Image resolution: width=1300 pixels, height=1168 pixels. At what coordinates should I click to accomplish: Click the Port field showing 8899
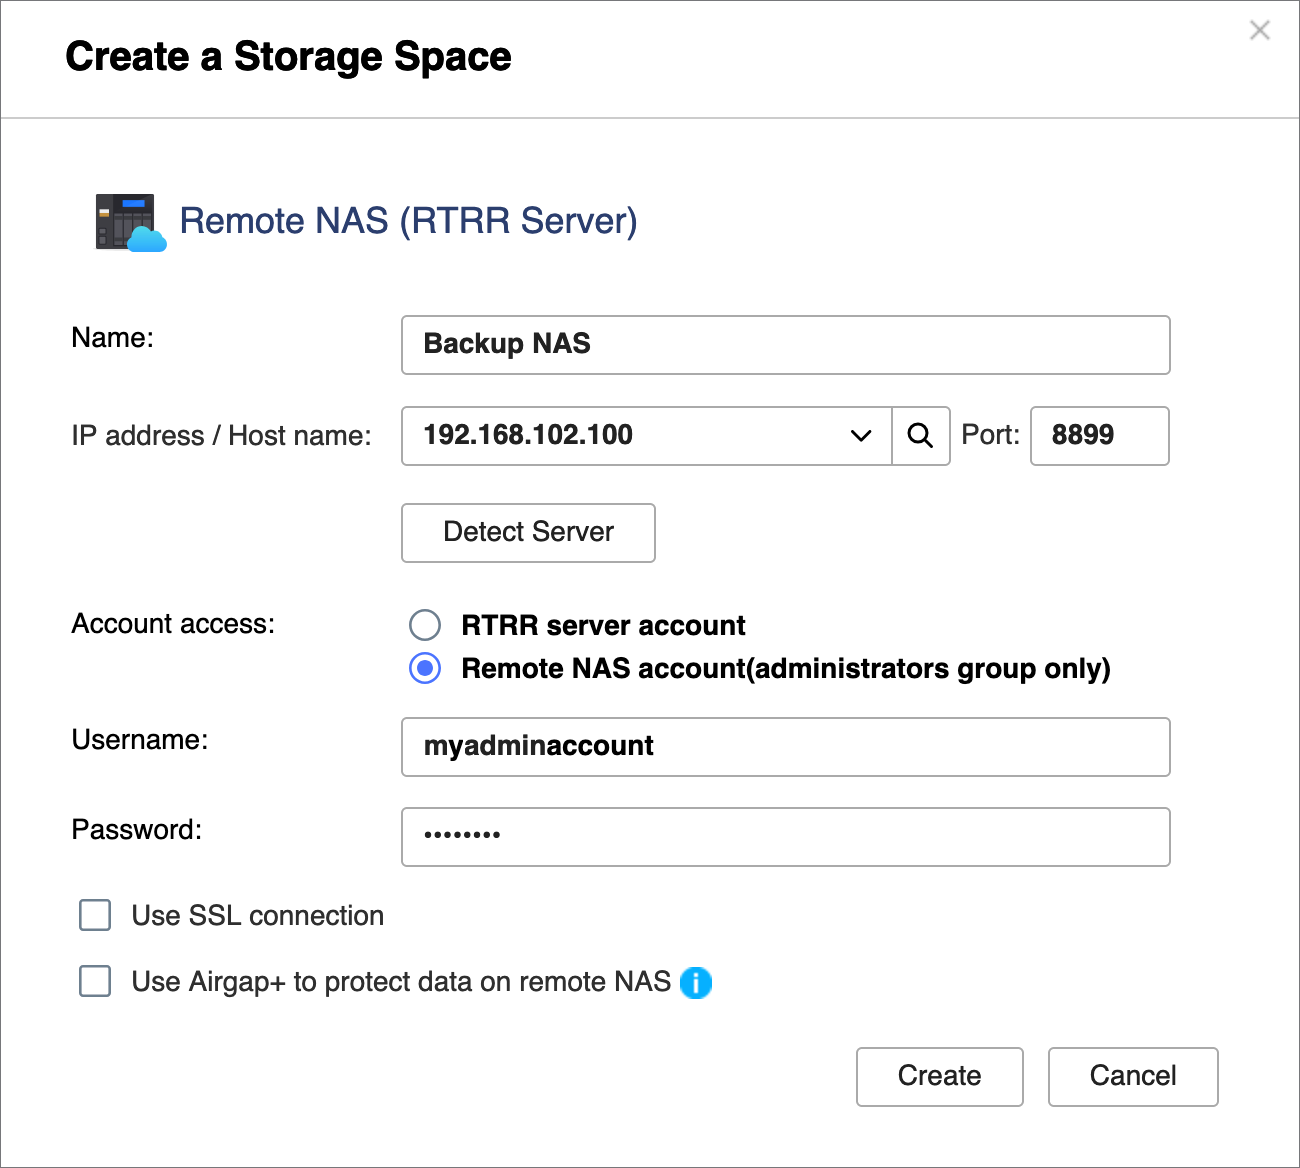click(1099, 436)
